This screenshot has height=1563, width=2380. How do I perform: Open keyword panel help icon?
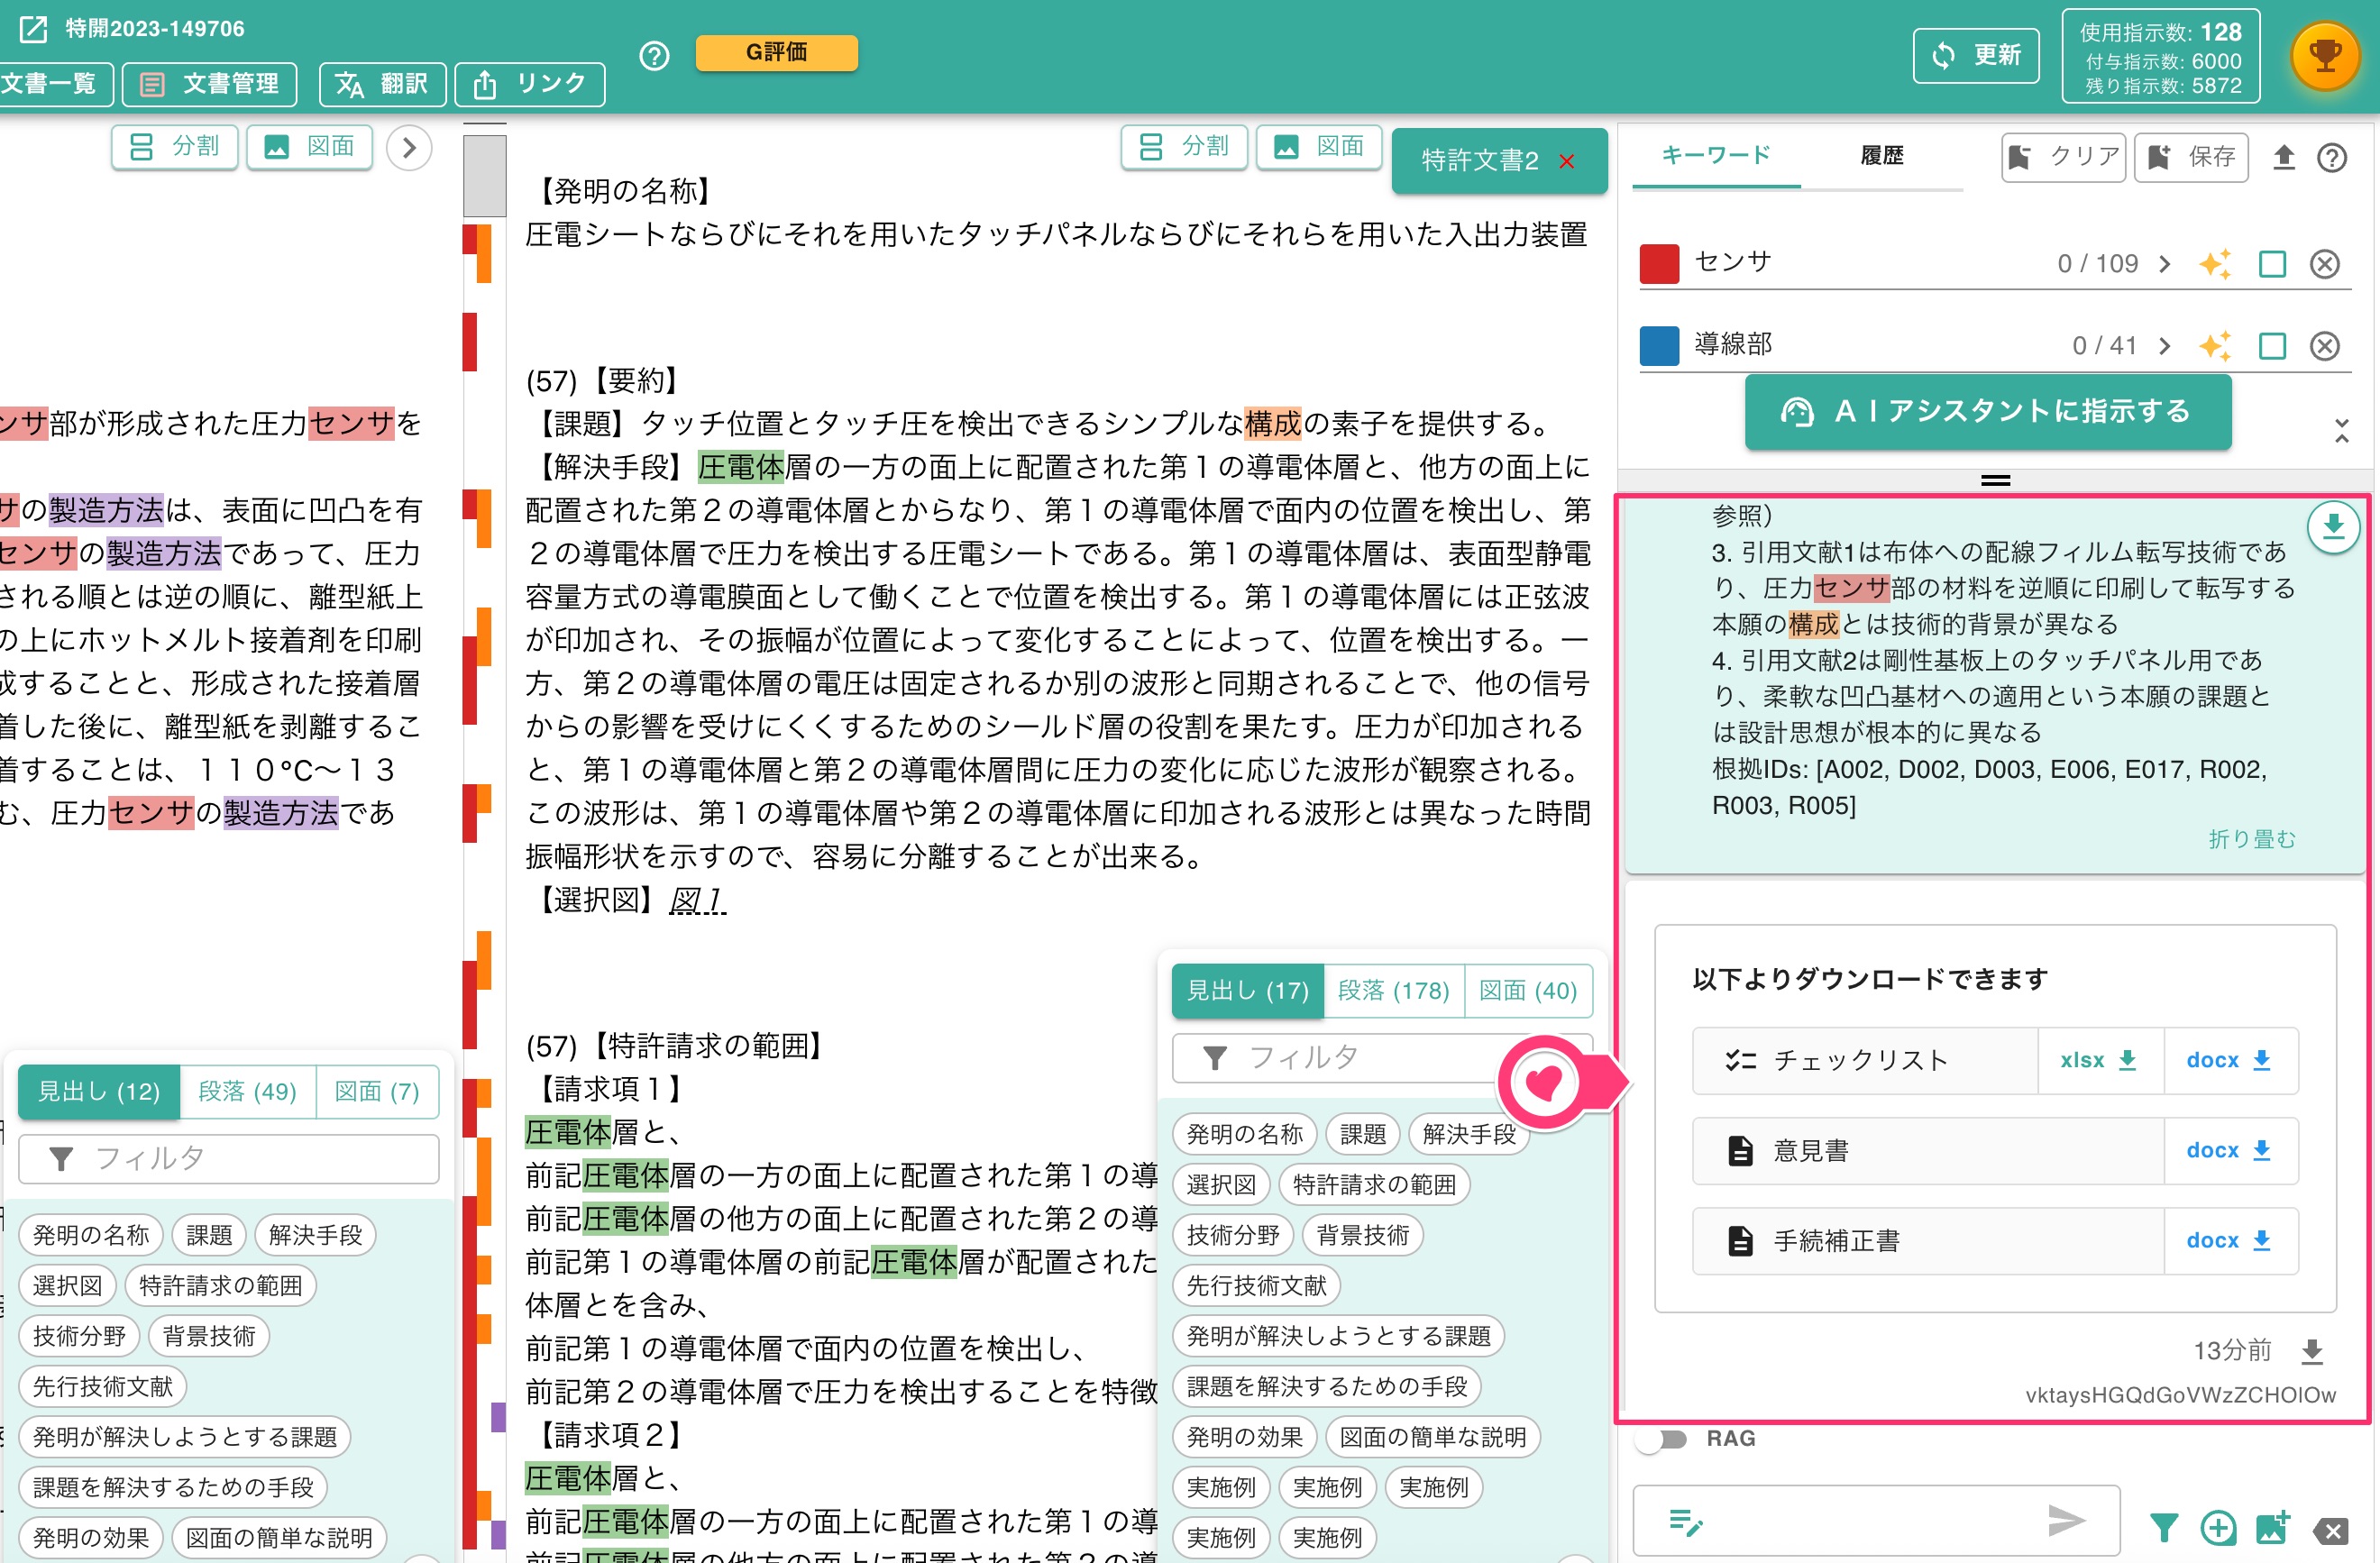point(2332,157)
